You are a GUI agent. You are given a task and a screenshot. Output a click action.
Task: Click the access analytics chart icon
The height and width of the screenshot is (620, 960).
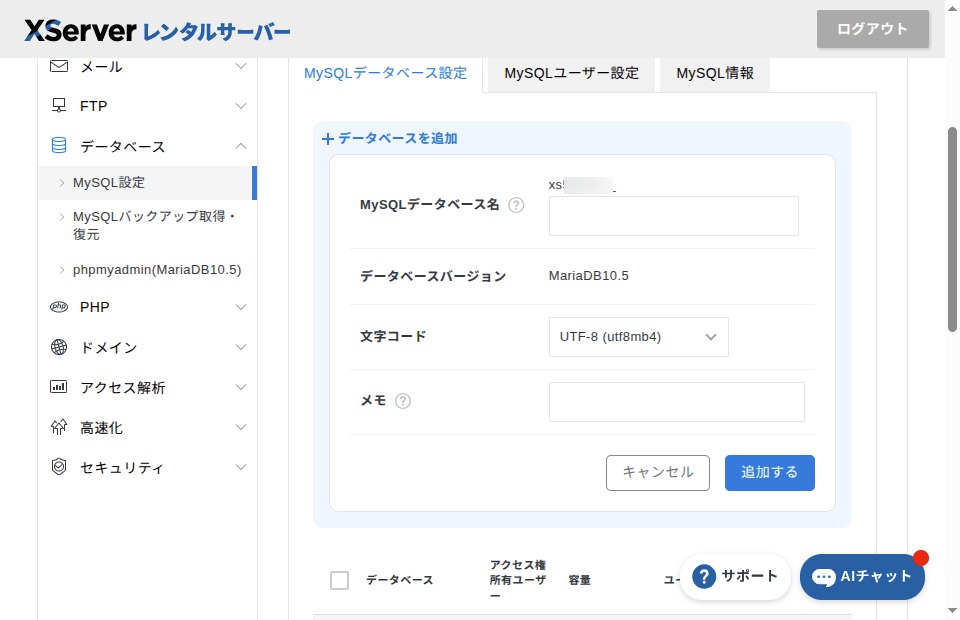(x=59, y=387)
